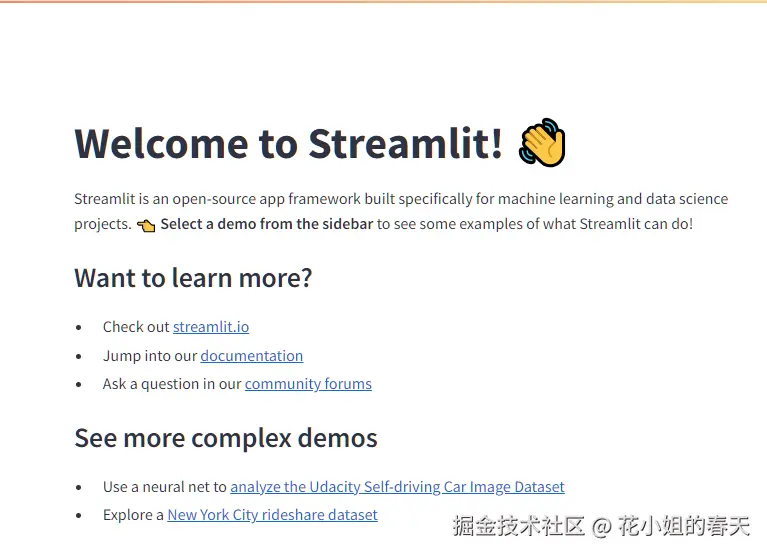The width and height of the screenshot is (767, 555).
Task: Click the waving hand emoji in title
Action: pyautogui.click(x=542, y=142)
